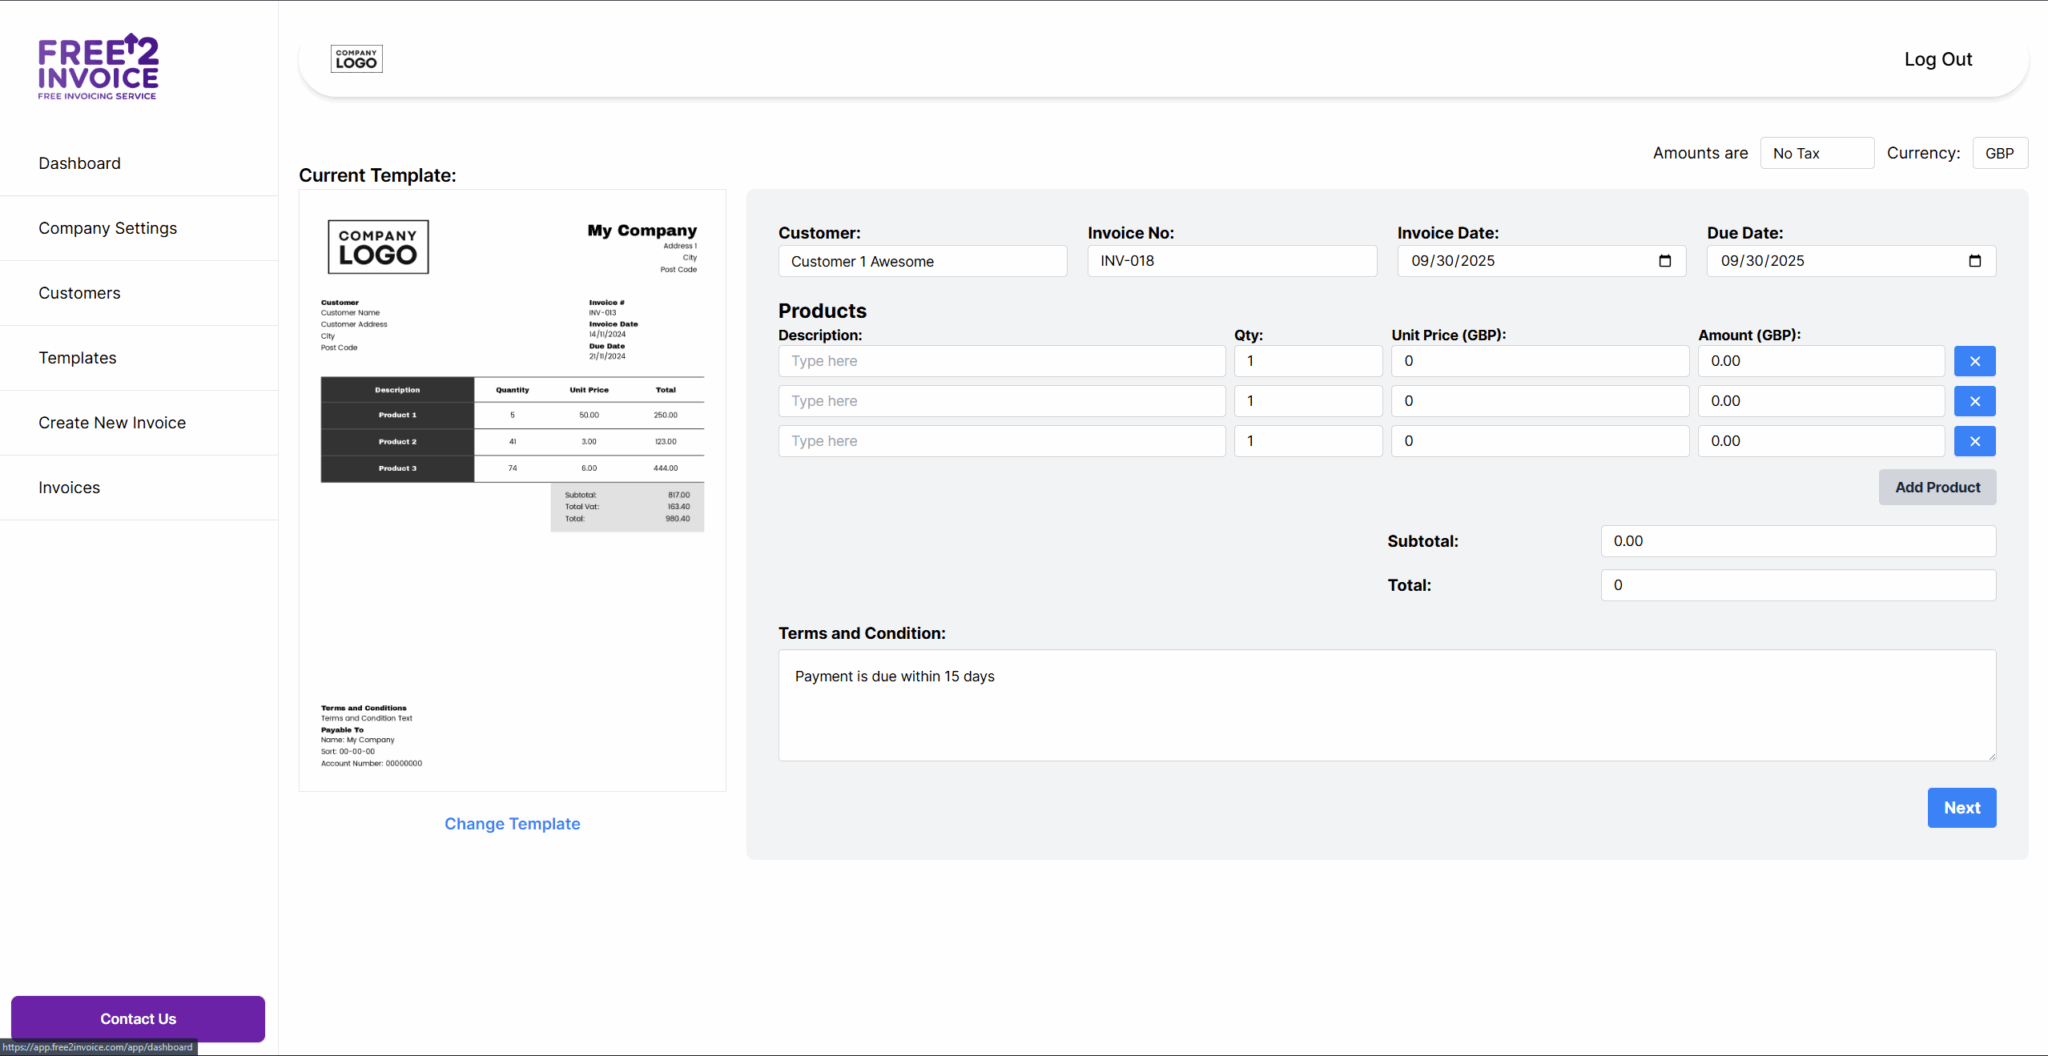Open Change Template
Screen dimensions: 2048x1056
click(x=512, y=823)
